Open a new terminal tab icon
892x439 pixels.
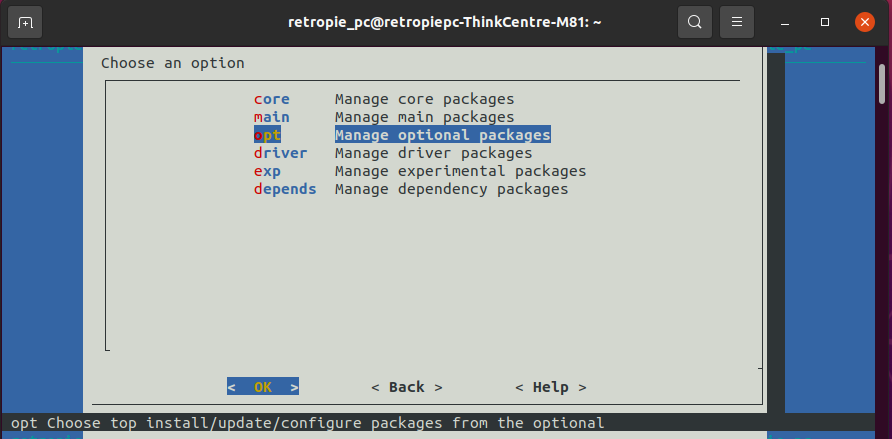tap(25, 22)
